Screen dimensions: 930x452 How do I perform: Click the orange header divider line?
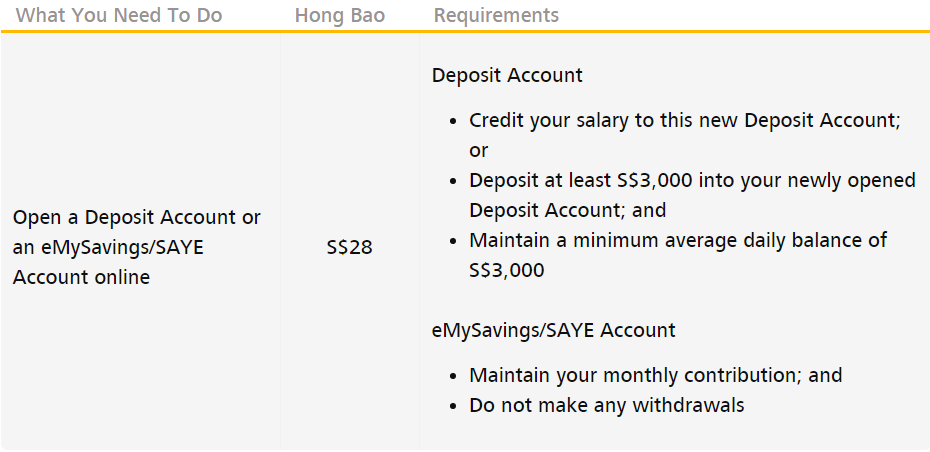click(x=465, y=31)
